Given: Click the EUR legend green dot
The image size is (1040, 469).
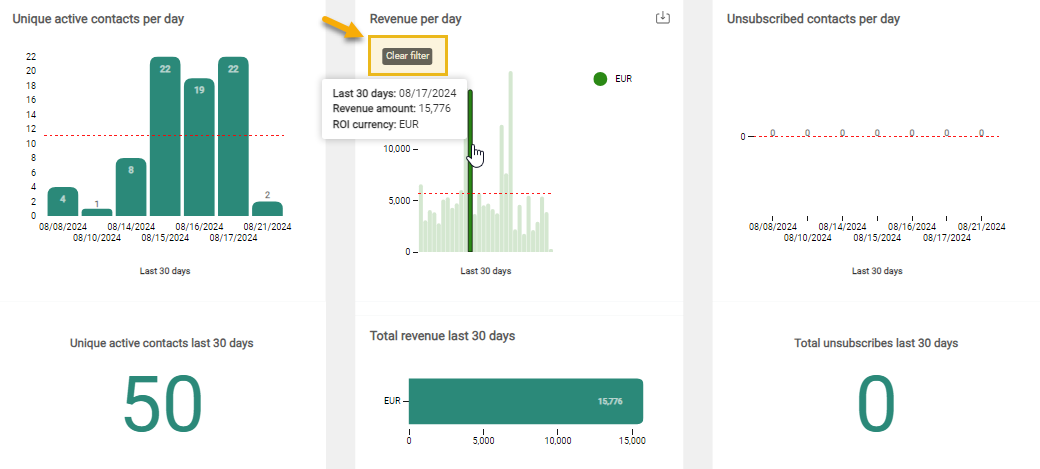Looking at the screenshot, I should pyautogui.click(x=600, y=78).
